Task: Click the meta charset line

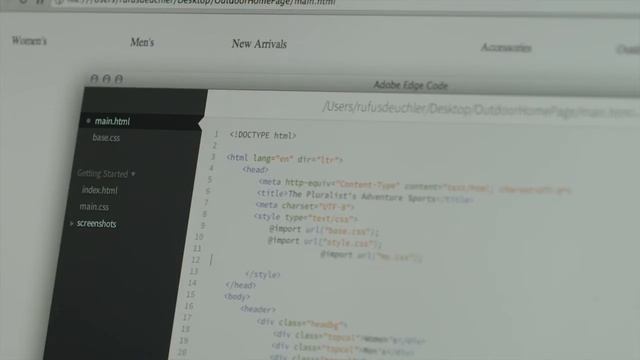Action: tap(305, 206)
